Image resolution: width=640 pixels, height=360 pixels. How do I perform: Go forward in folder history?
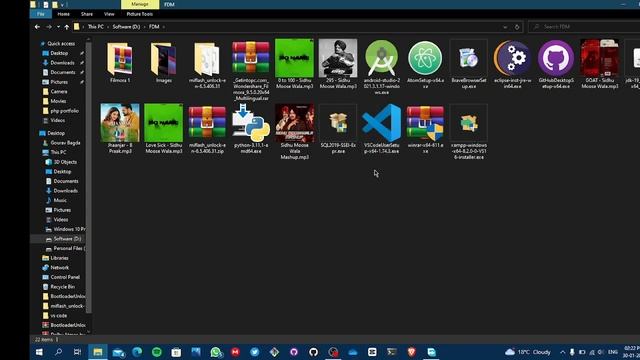(x=49, y=27)
